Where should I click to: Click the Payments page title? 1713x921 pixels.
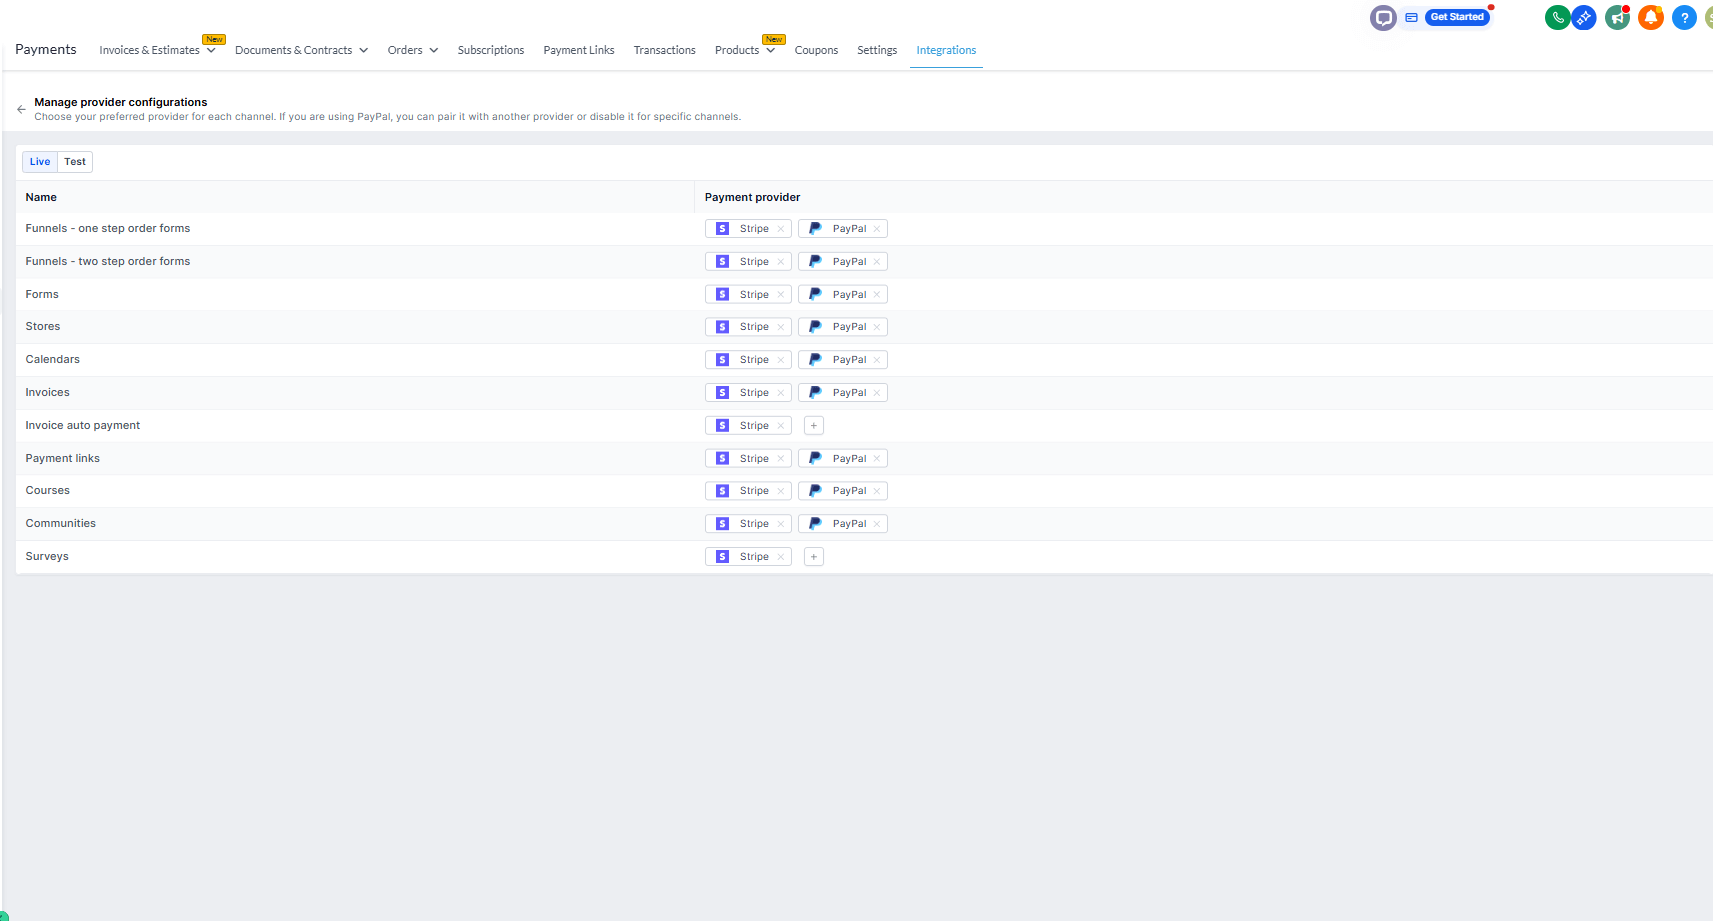click(46, 50)
